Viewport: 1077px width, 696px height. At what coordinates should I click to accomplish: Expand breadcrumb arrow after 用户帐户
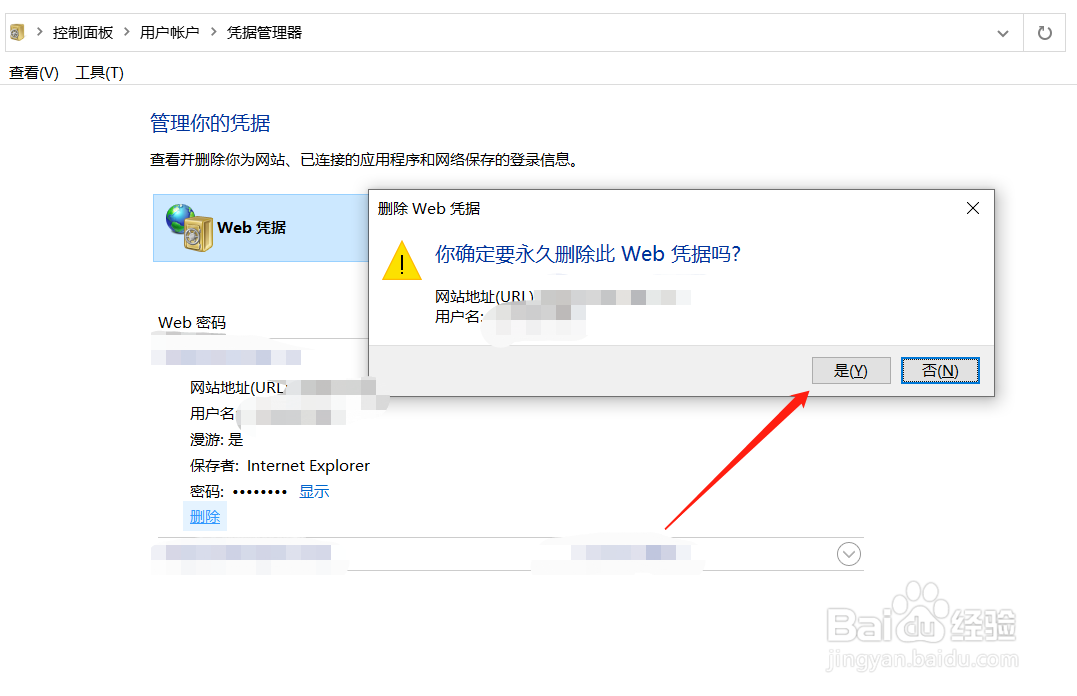[x=213, y=32]
